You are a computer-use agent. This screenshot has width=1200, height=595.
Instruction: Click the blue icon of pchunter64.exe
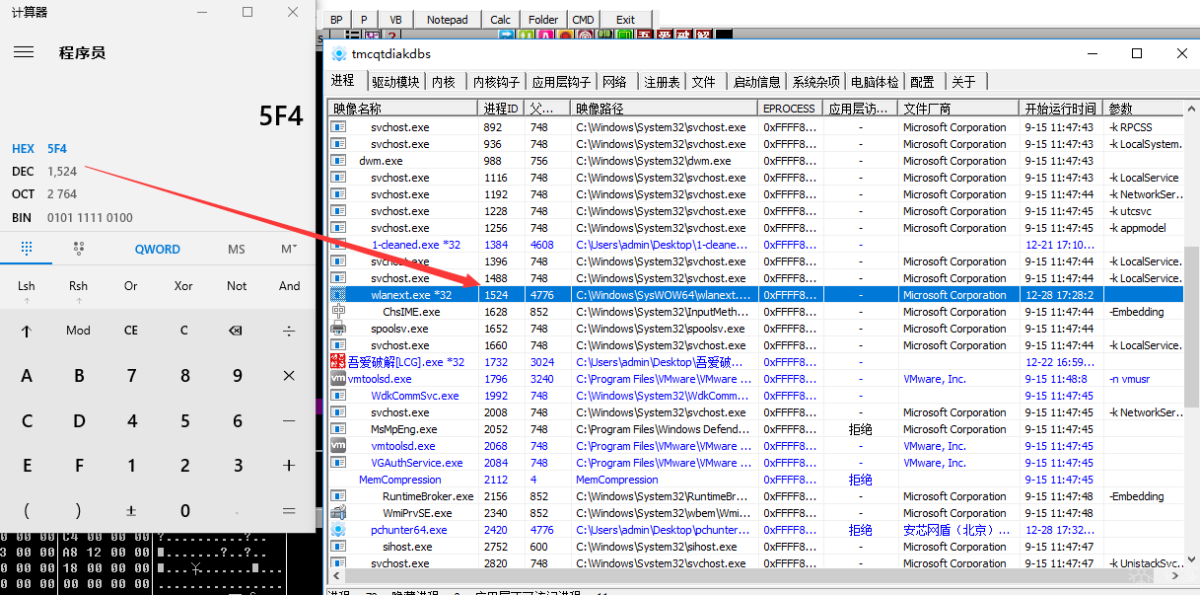[x=338, y=530]
